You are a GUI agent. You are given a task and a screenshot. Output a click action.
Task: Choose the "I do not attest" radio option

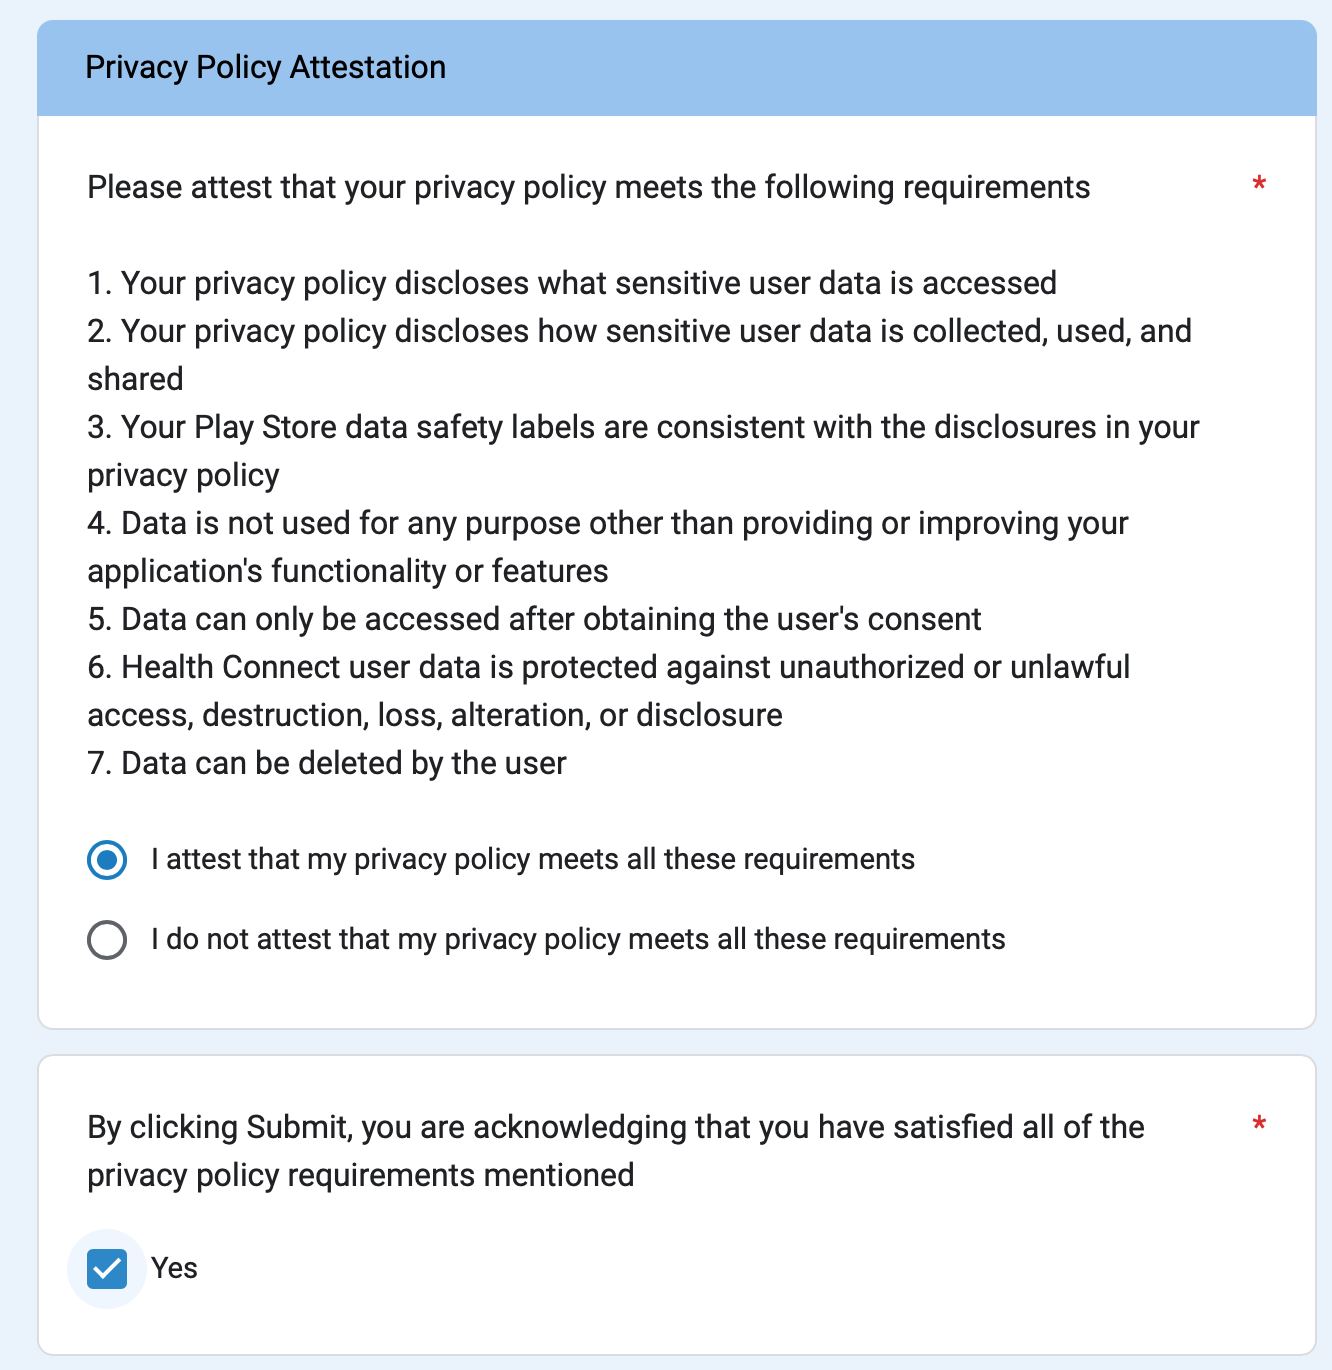pos(107,940)
